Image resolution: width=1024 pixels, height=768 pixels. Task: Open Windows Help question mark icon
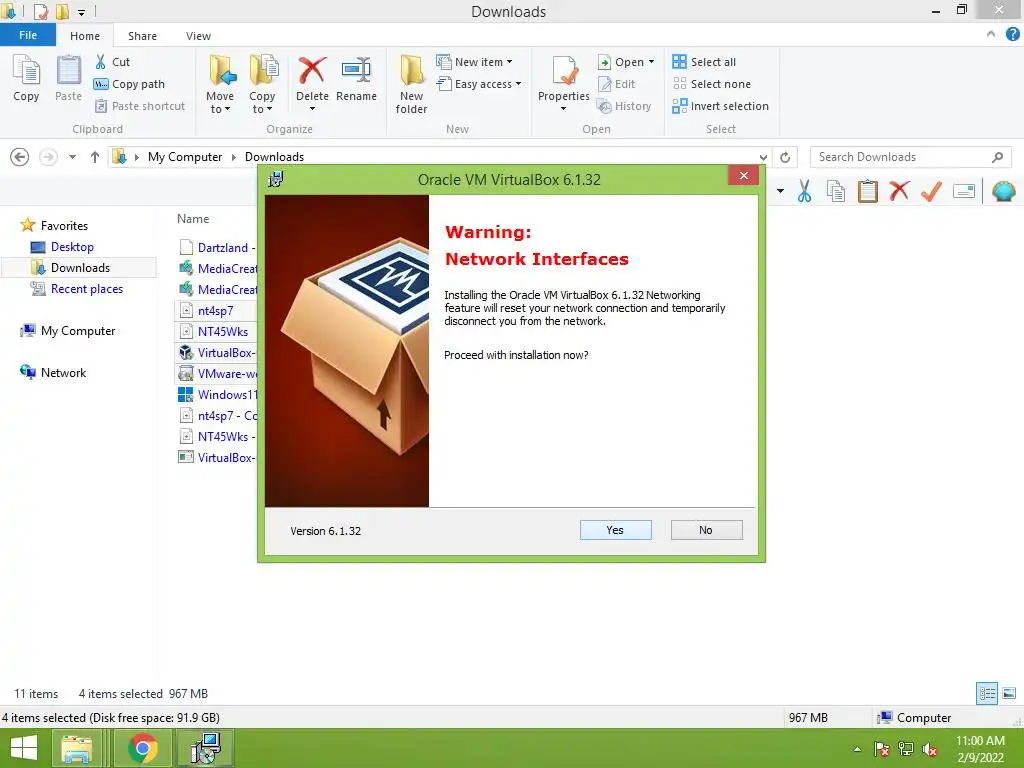pyautogui.click(x=1012, y=35)
